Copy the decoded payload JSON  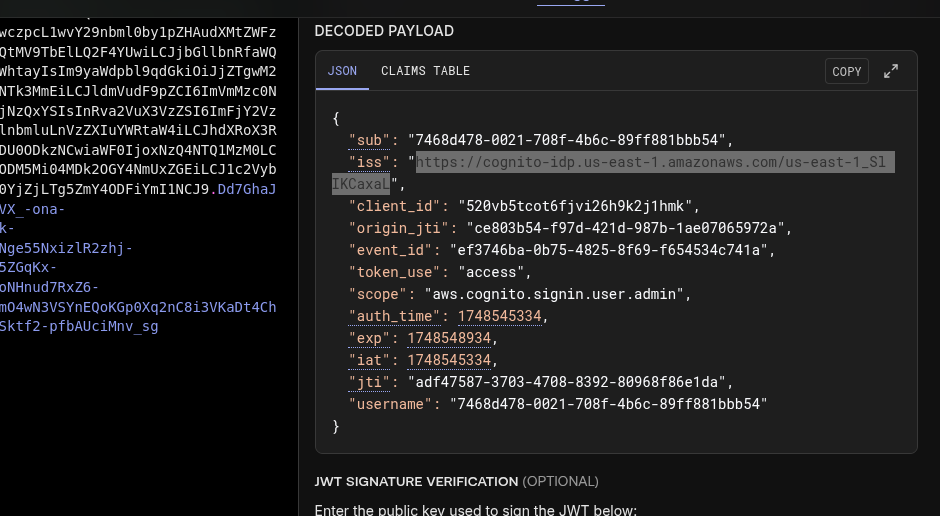[846, 71]
